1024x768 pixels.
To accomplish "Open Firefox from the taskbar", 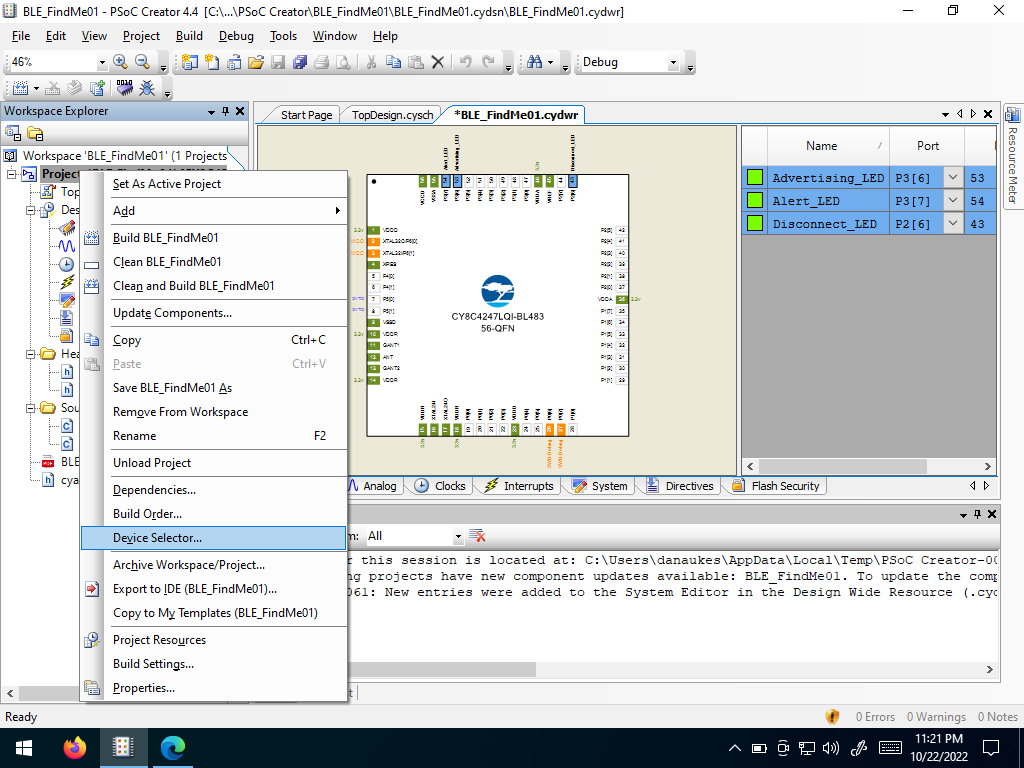I will 74,747.
